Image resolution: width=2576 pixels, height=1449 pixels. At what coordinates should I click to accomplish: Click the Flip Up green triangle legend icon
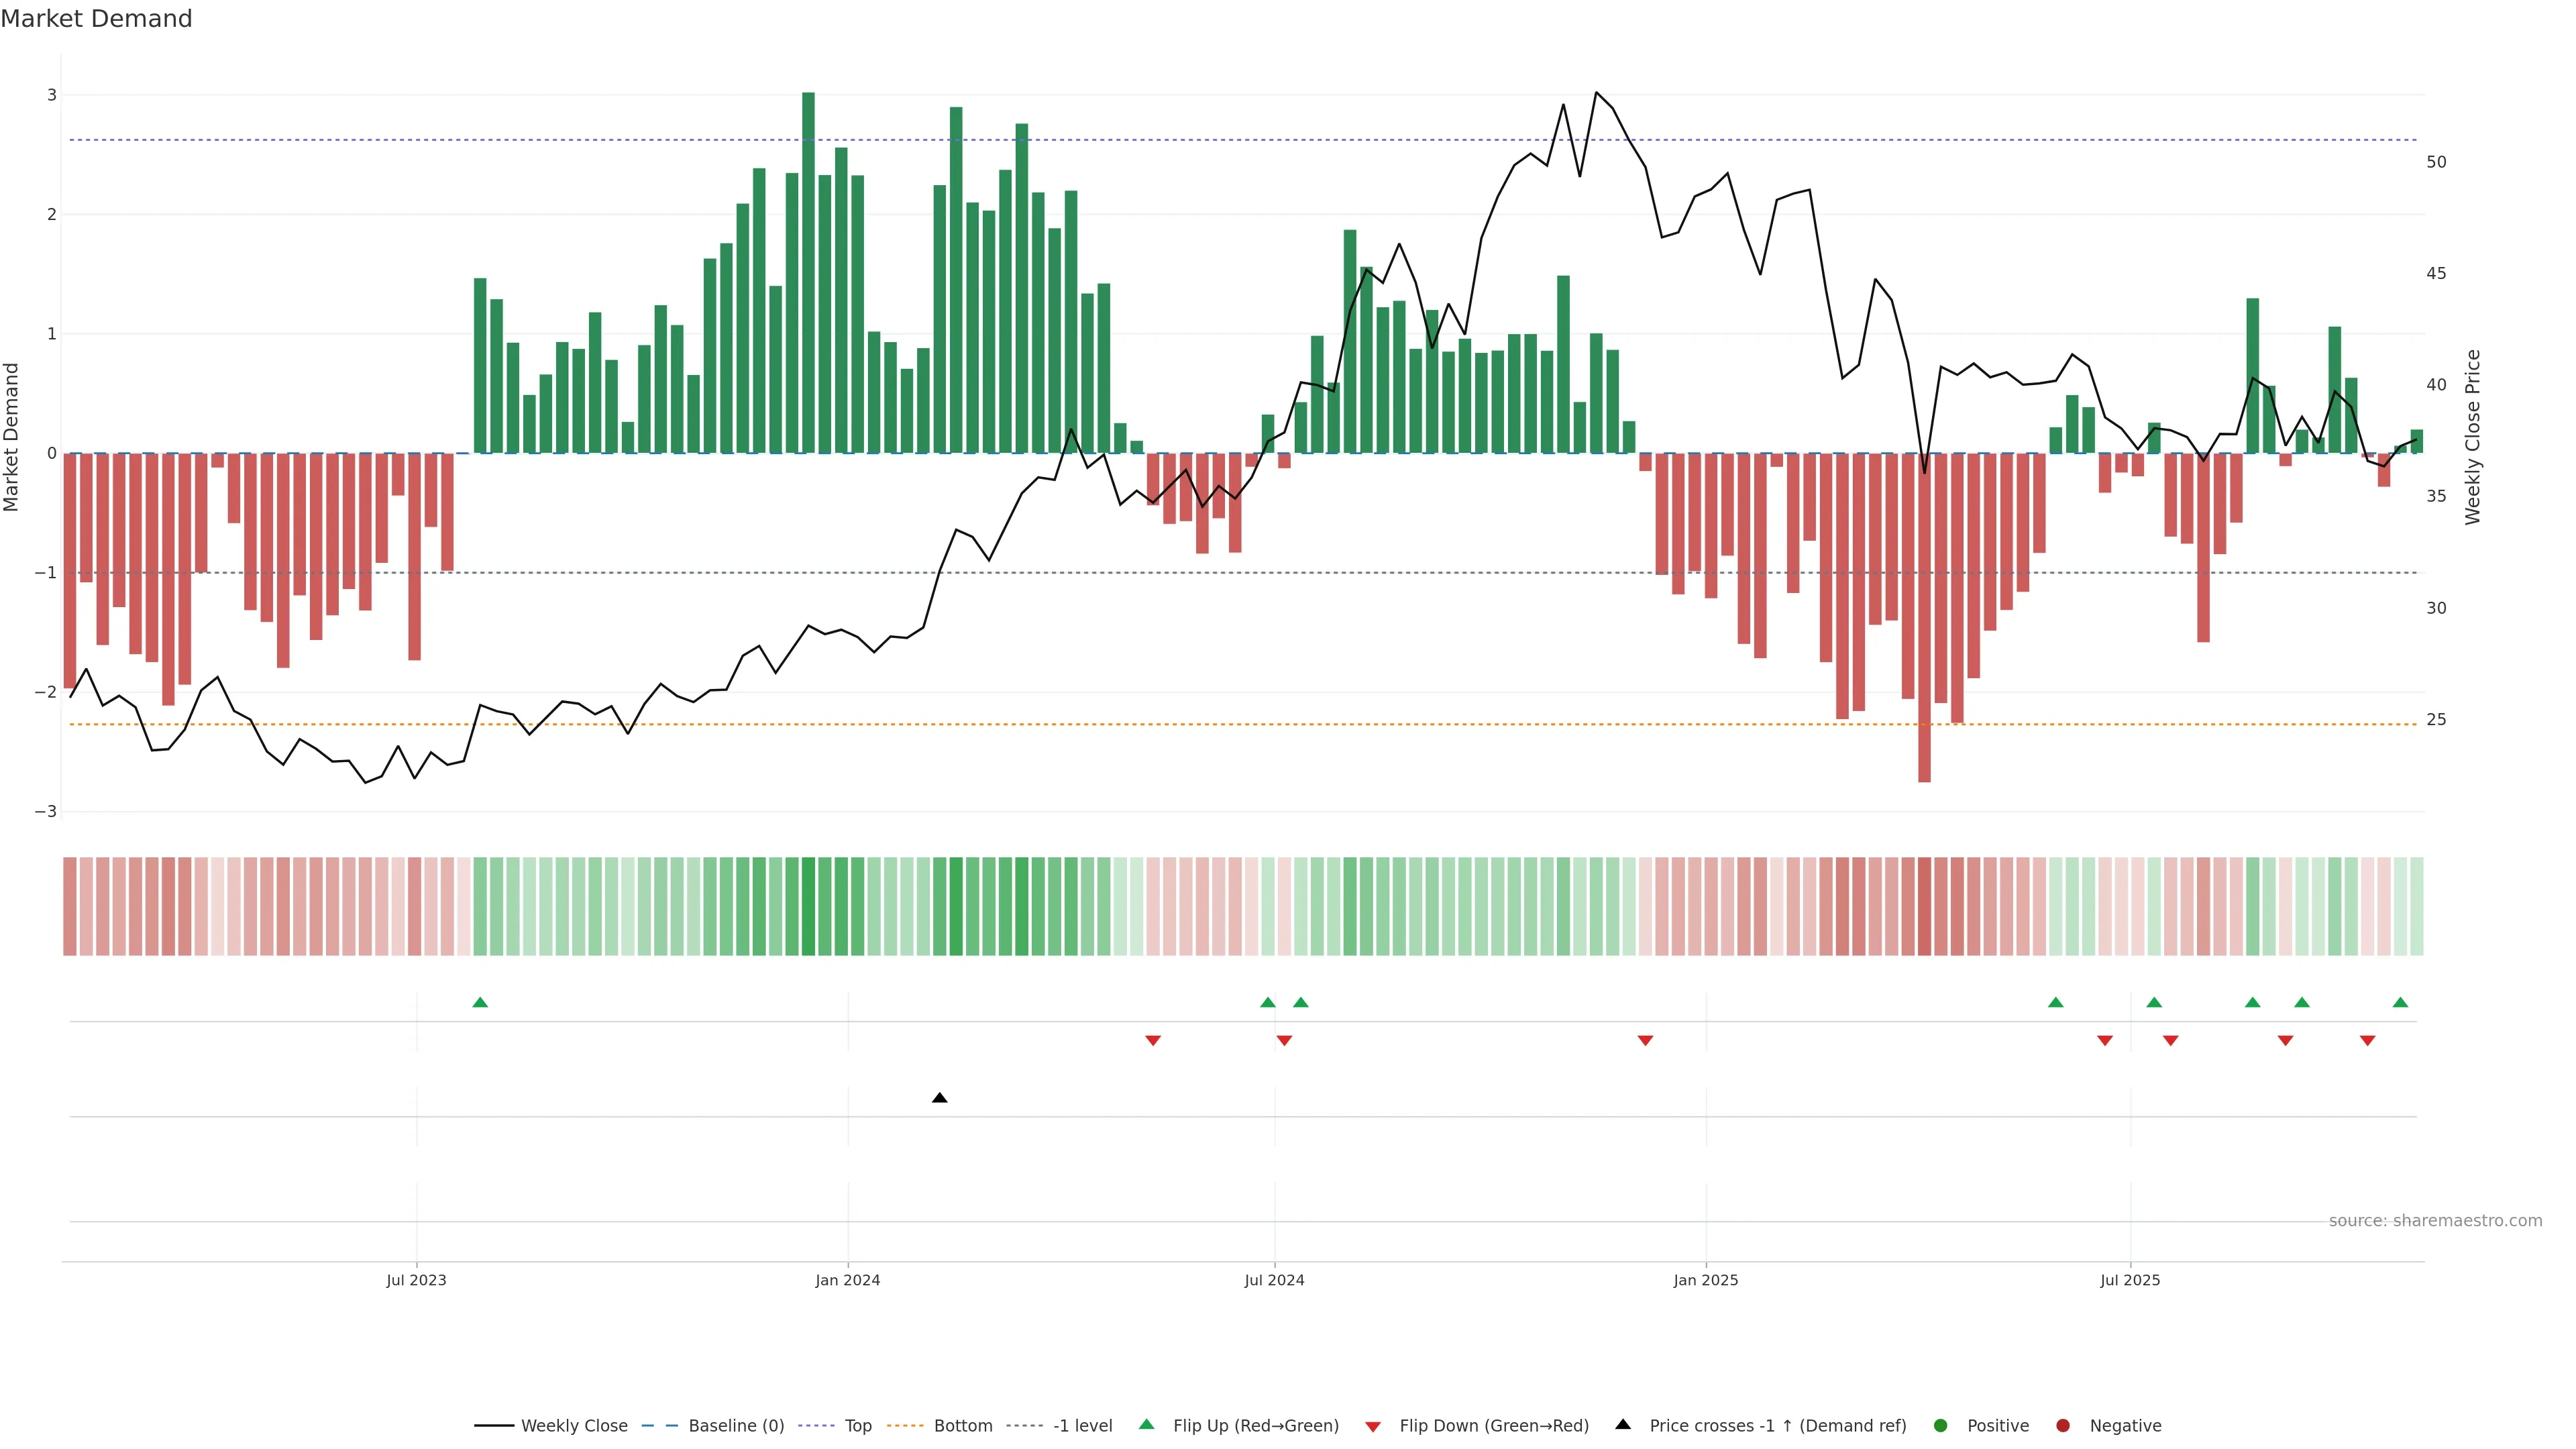[x=1146, y=1424]
